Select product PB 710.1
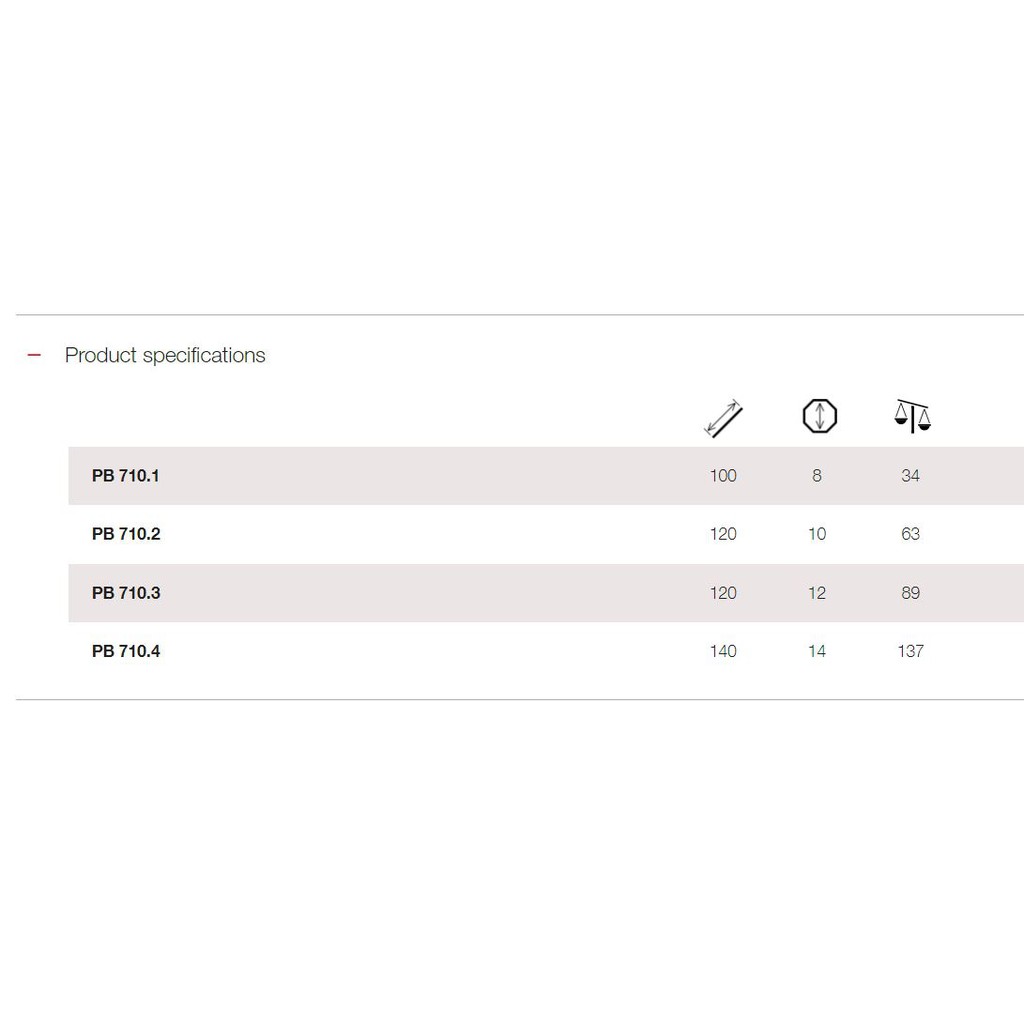 tap(125, 475)
